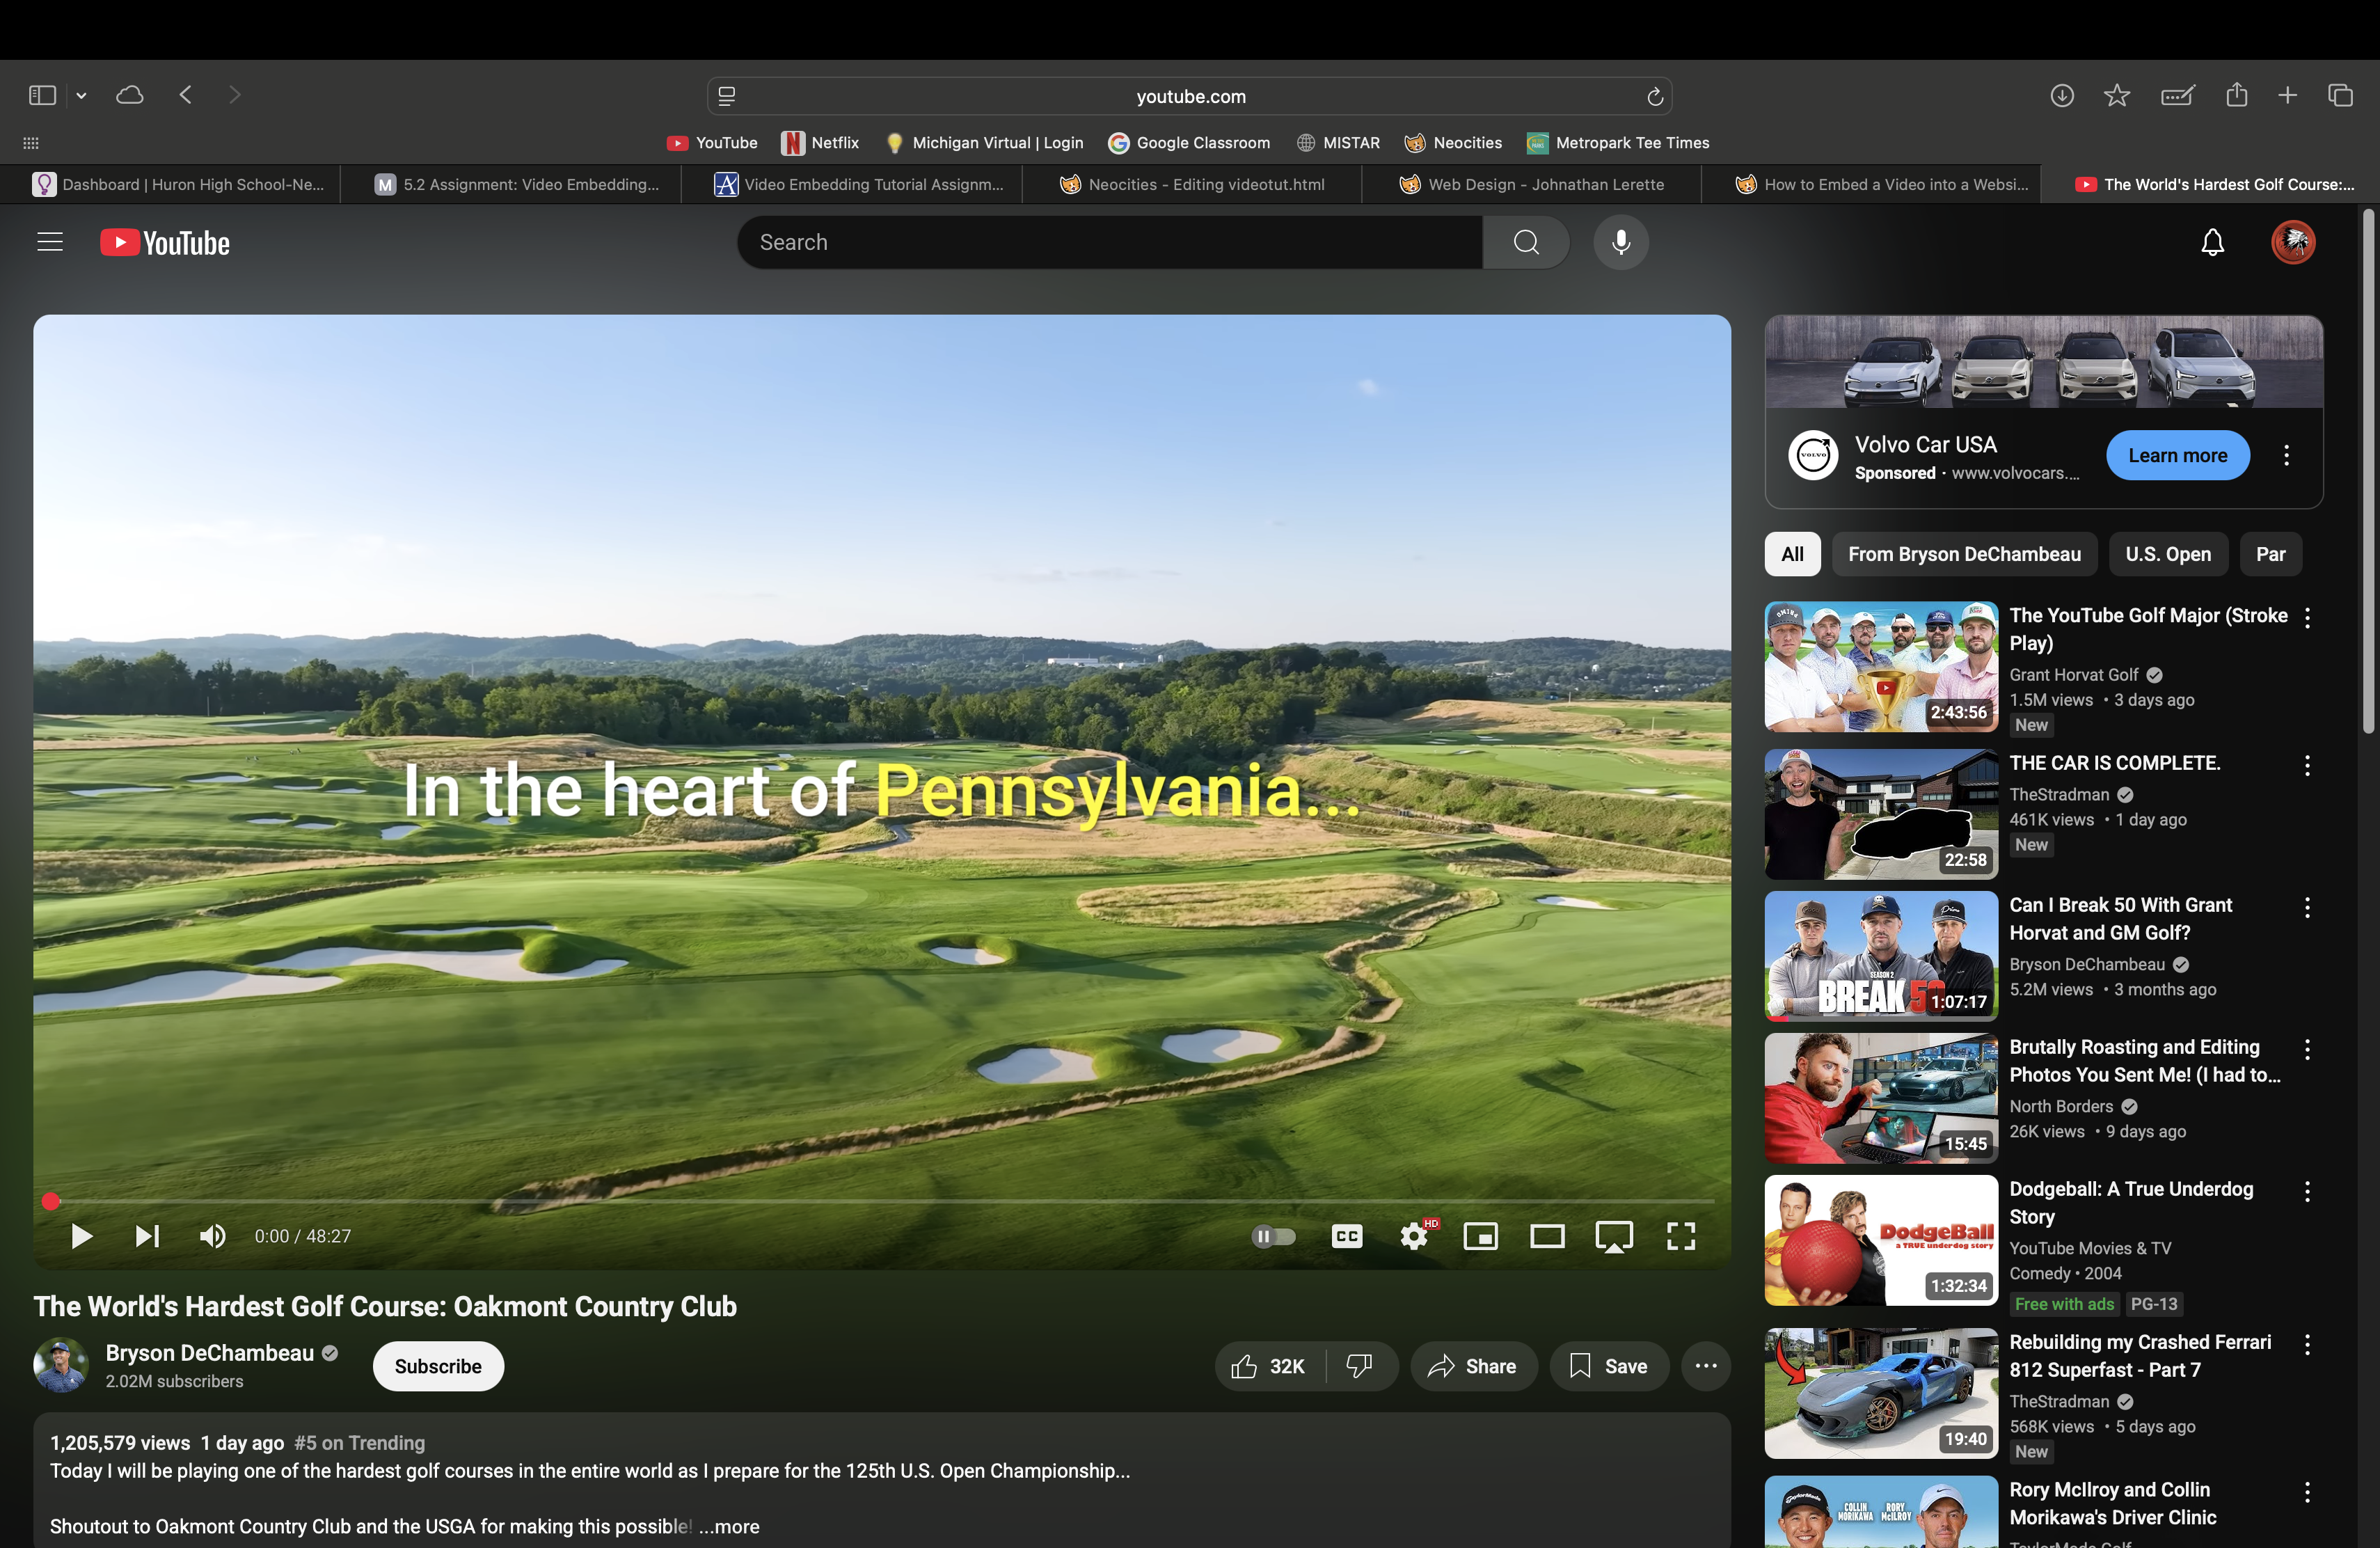
Task: Go back in Safari
Action: (x=185, y=95)
